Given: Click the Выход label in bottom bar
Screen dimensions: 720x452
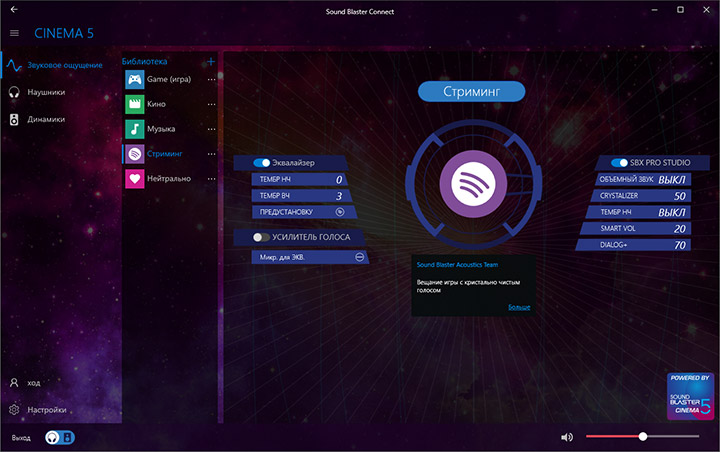Looking at the screenshot, I should point(21,438).
